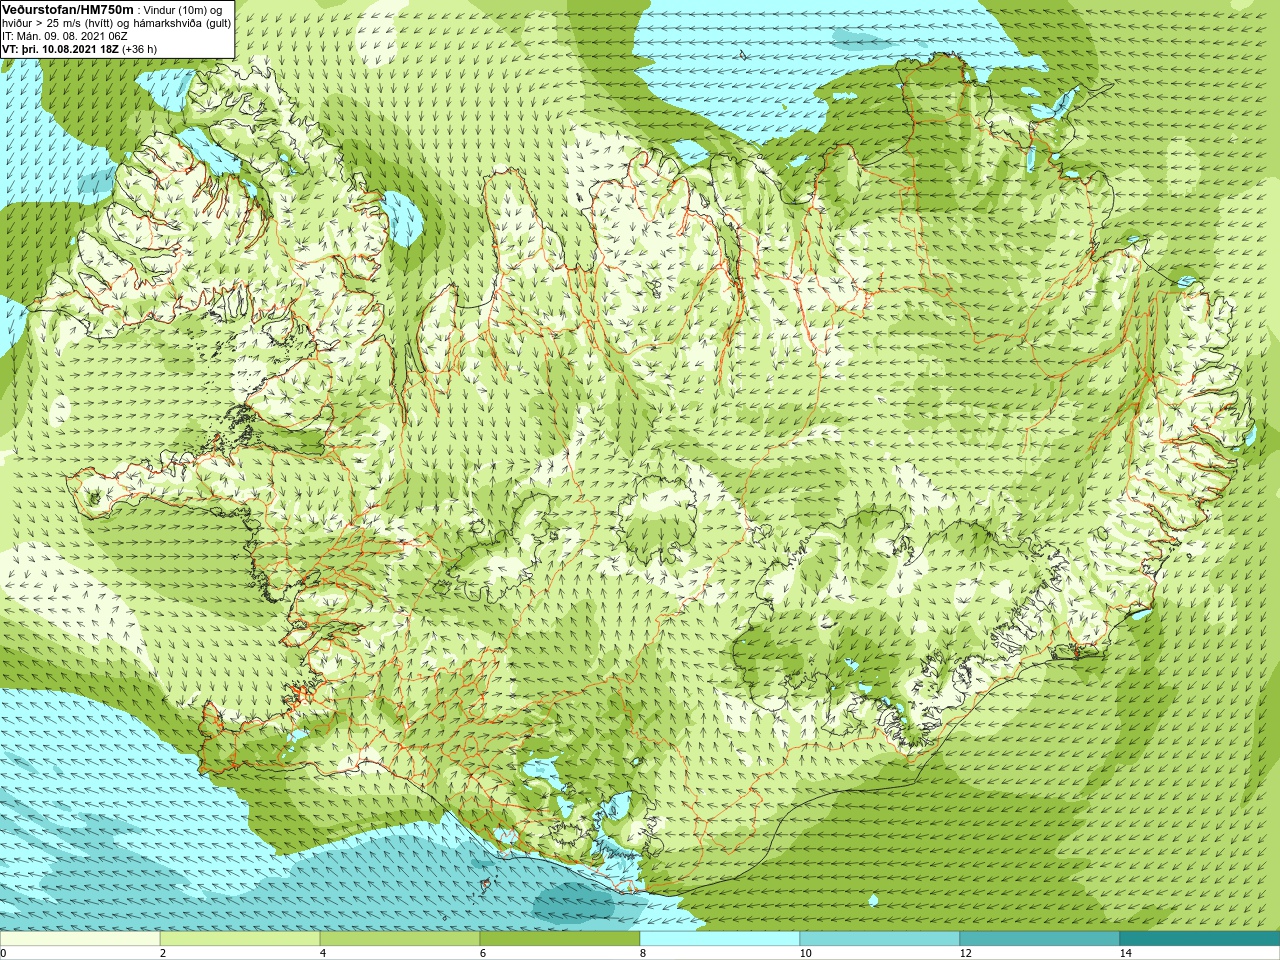Click the '14' scale label
The image size is (1280, 960).
[x=1125, y=953]
